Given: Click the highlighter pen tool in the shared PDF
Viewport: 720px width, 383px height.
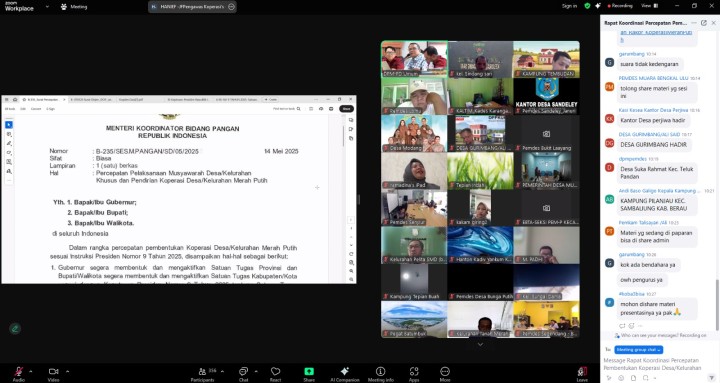Looking at the screenshot, I should (x=9, y=143).
